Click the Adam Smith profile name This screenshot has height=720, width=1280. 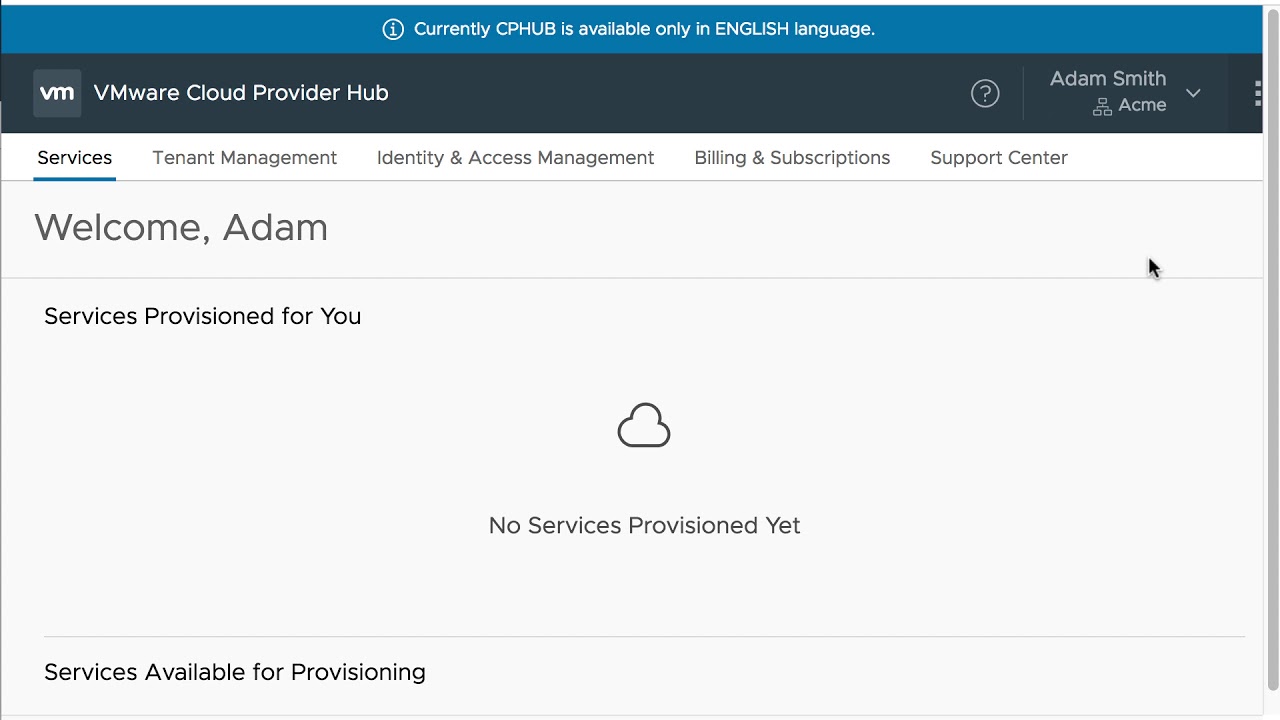[x=1107, y=79]
